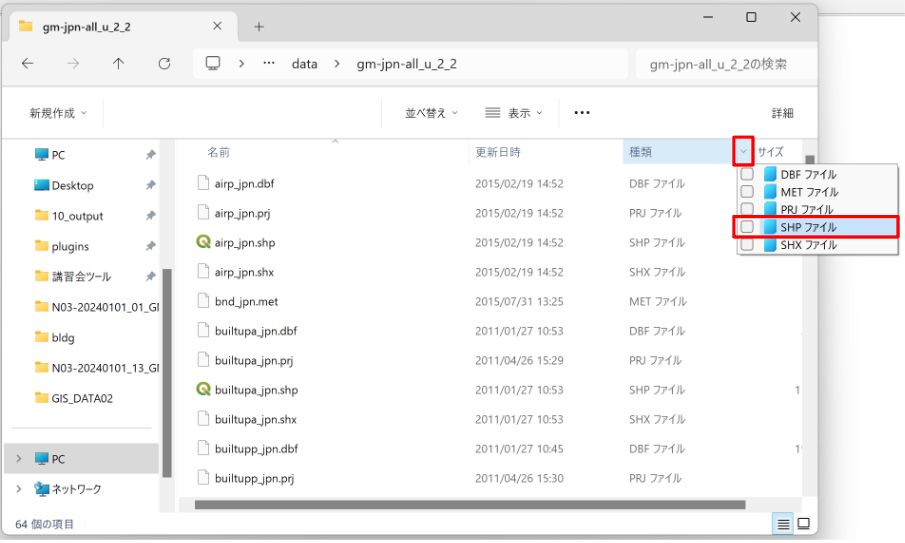Open the 種類 column filter dropdown arrow
Screen dimensions: 905x543
(x=743, y=151)
